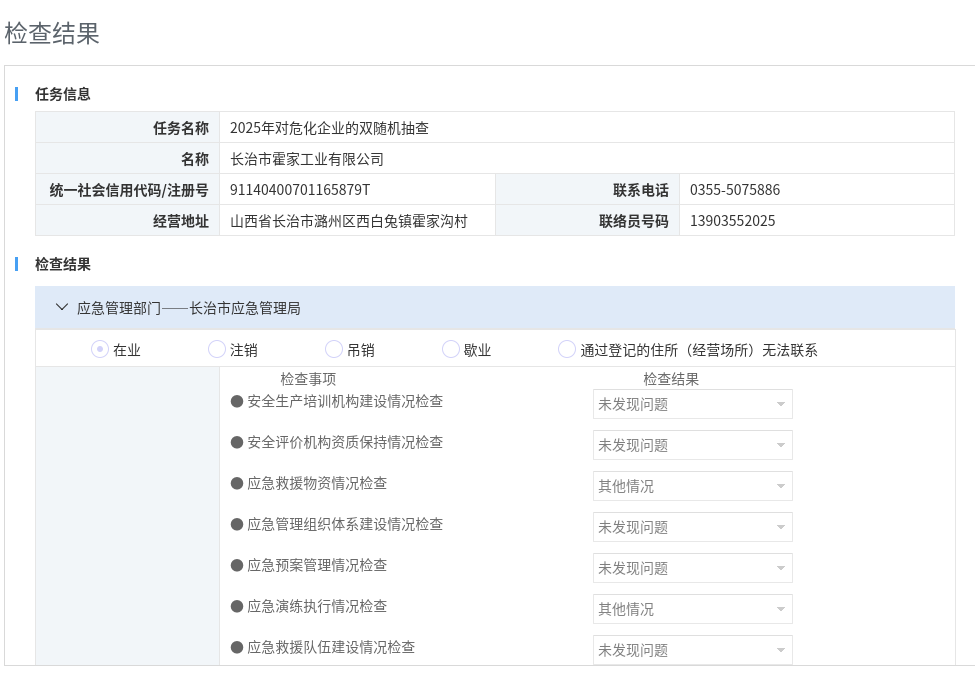Viewport: 975px width, 676px height.
Task: Select the 歇业 radio button
Action: [x=451, y=350]
